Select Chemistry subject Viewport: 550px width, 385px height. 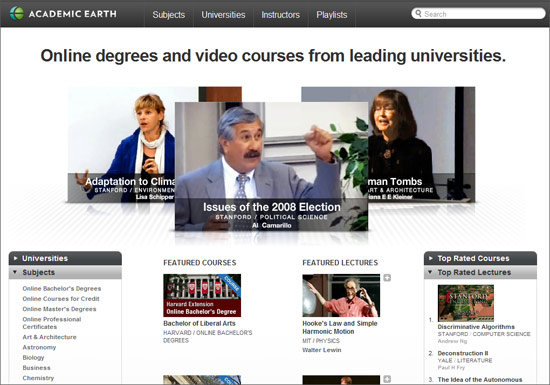tap(38, 378)
